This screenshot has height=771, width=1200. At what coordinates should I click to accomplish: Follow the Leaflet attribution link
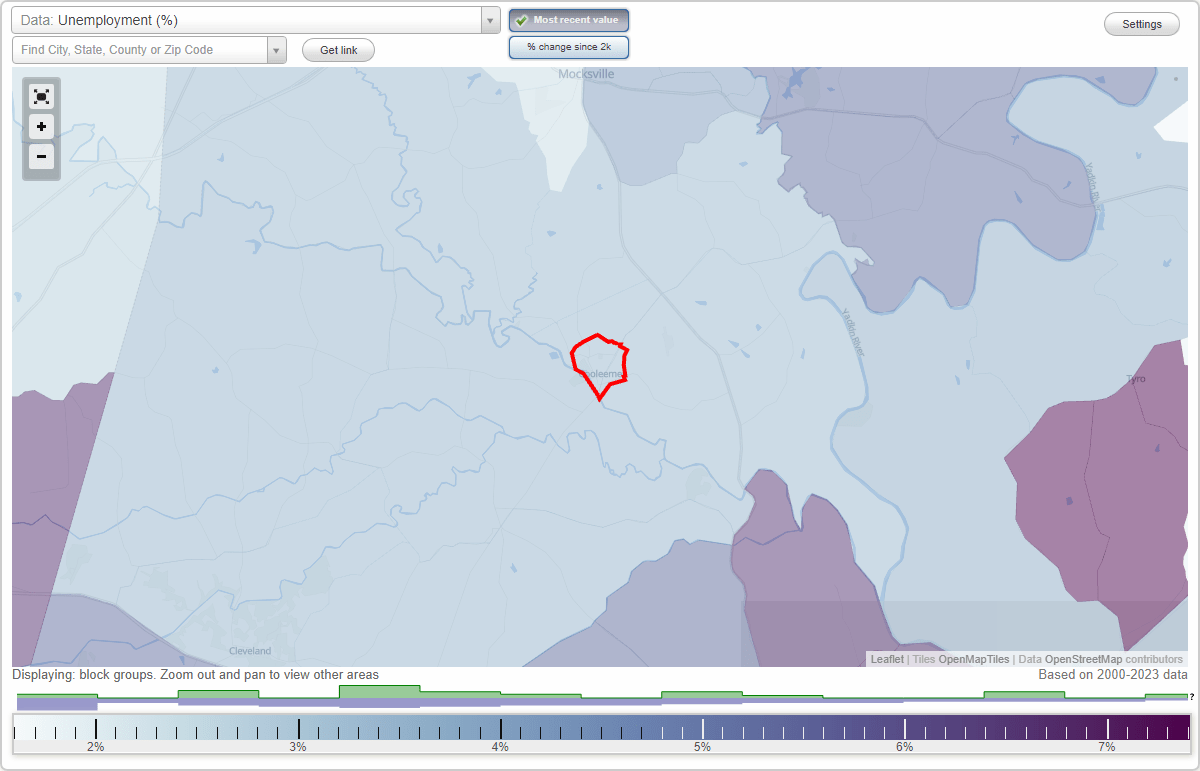point(886,659)
